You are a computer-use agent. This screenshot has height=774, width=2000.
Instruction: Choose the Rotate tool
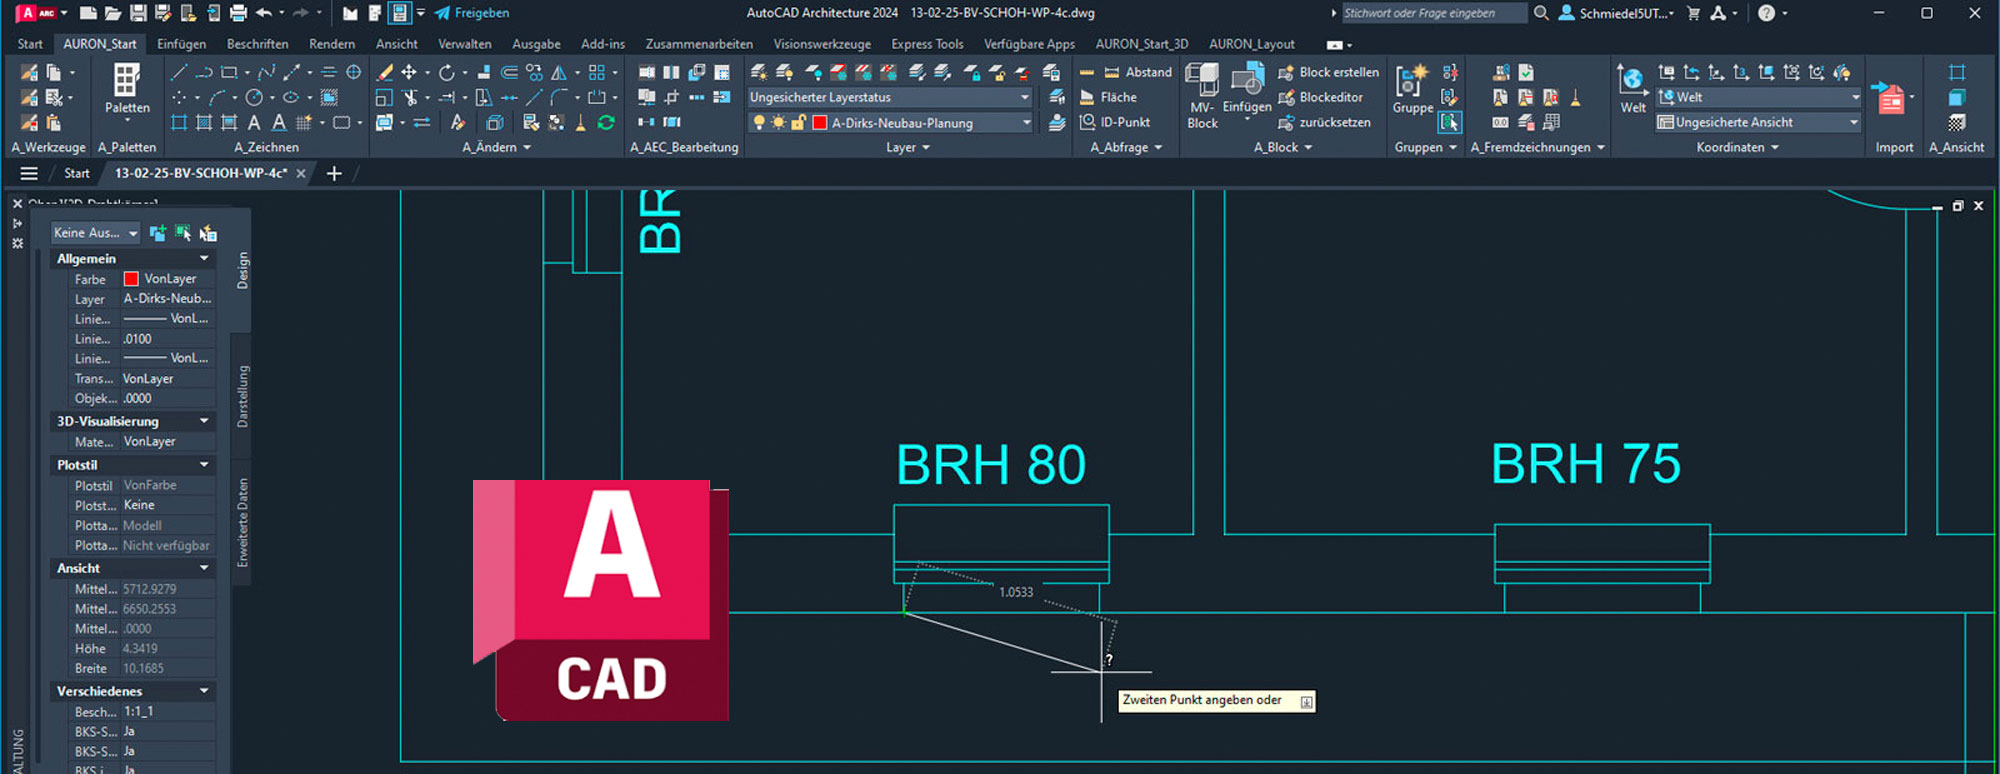(x=446, y=72)
